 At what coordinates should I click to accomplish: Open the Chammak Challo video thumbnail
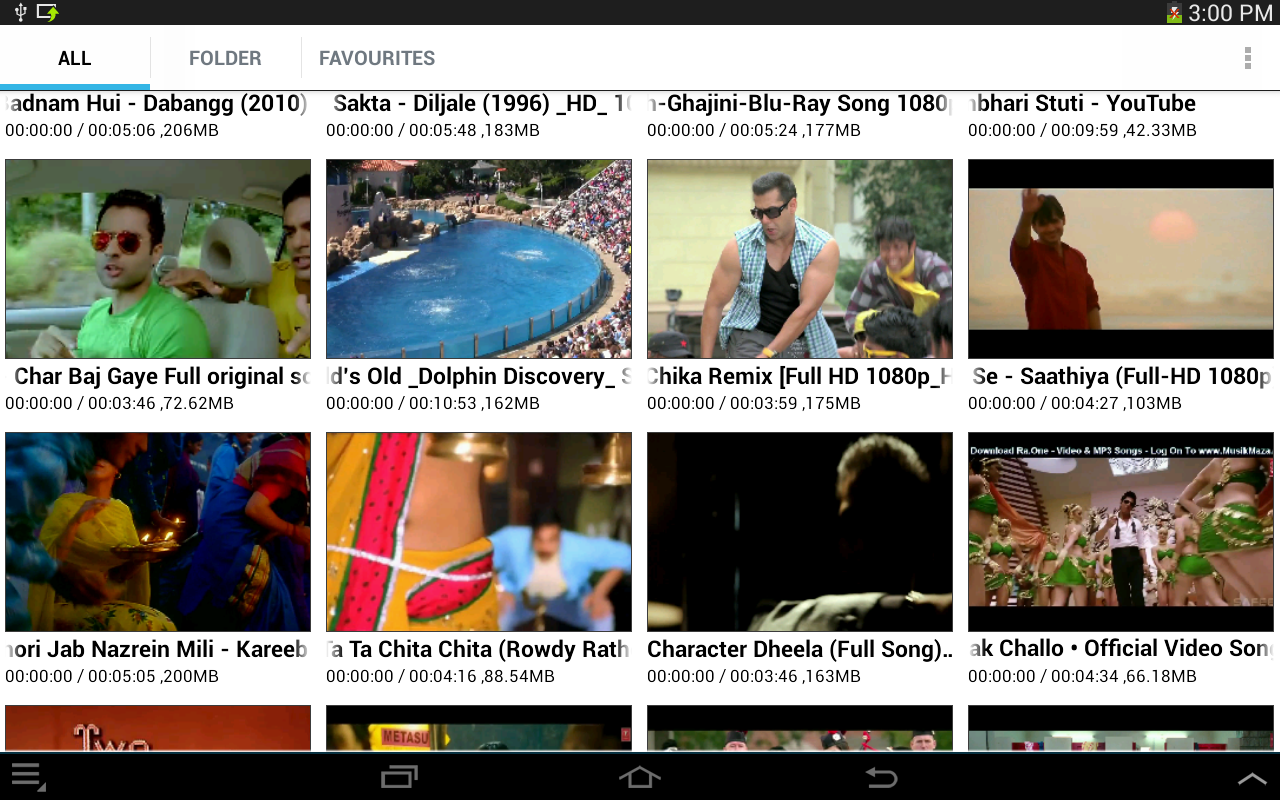click(1120, 531)
